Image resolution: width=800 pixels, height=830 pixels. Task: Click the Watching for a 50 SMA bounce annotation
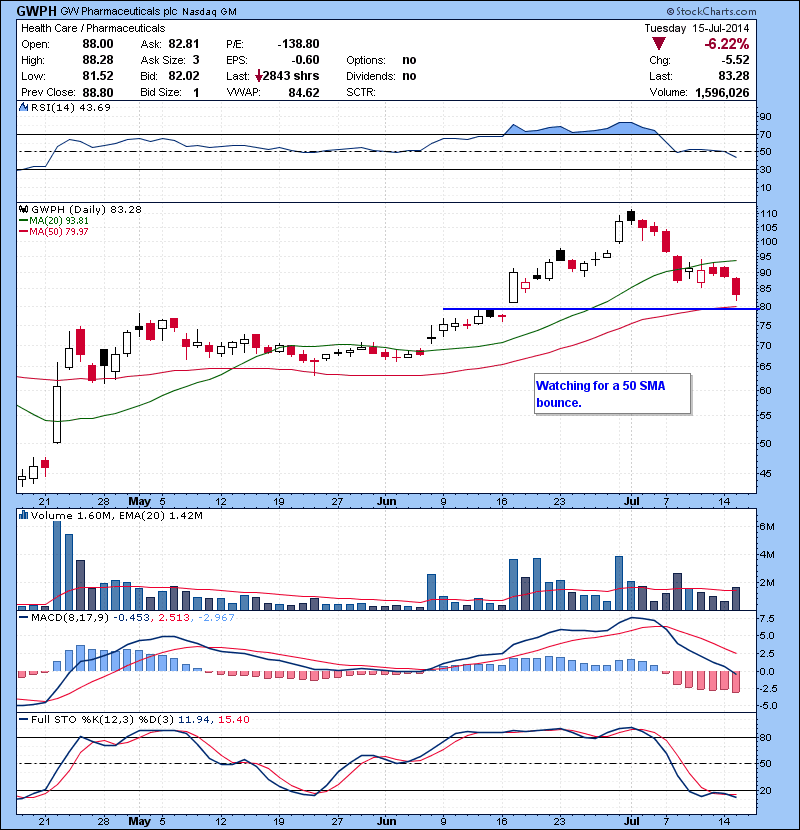click(613, 394)
